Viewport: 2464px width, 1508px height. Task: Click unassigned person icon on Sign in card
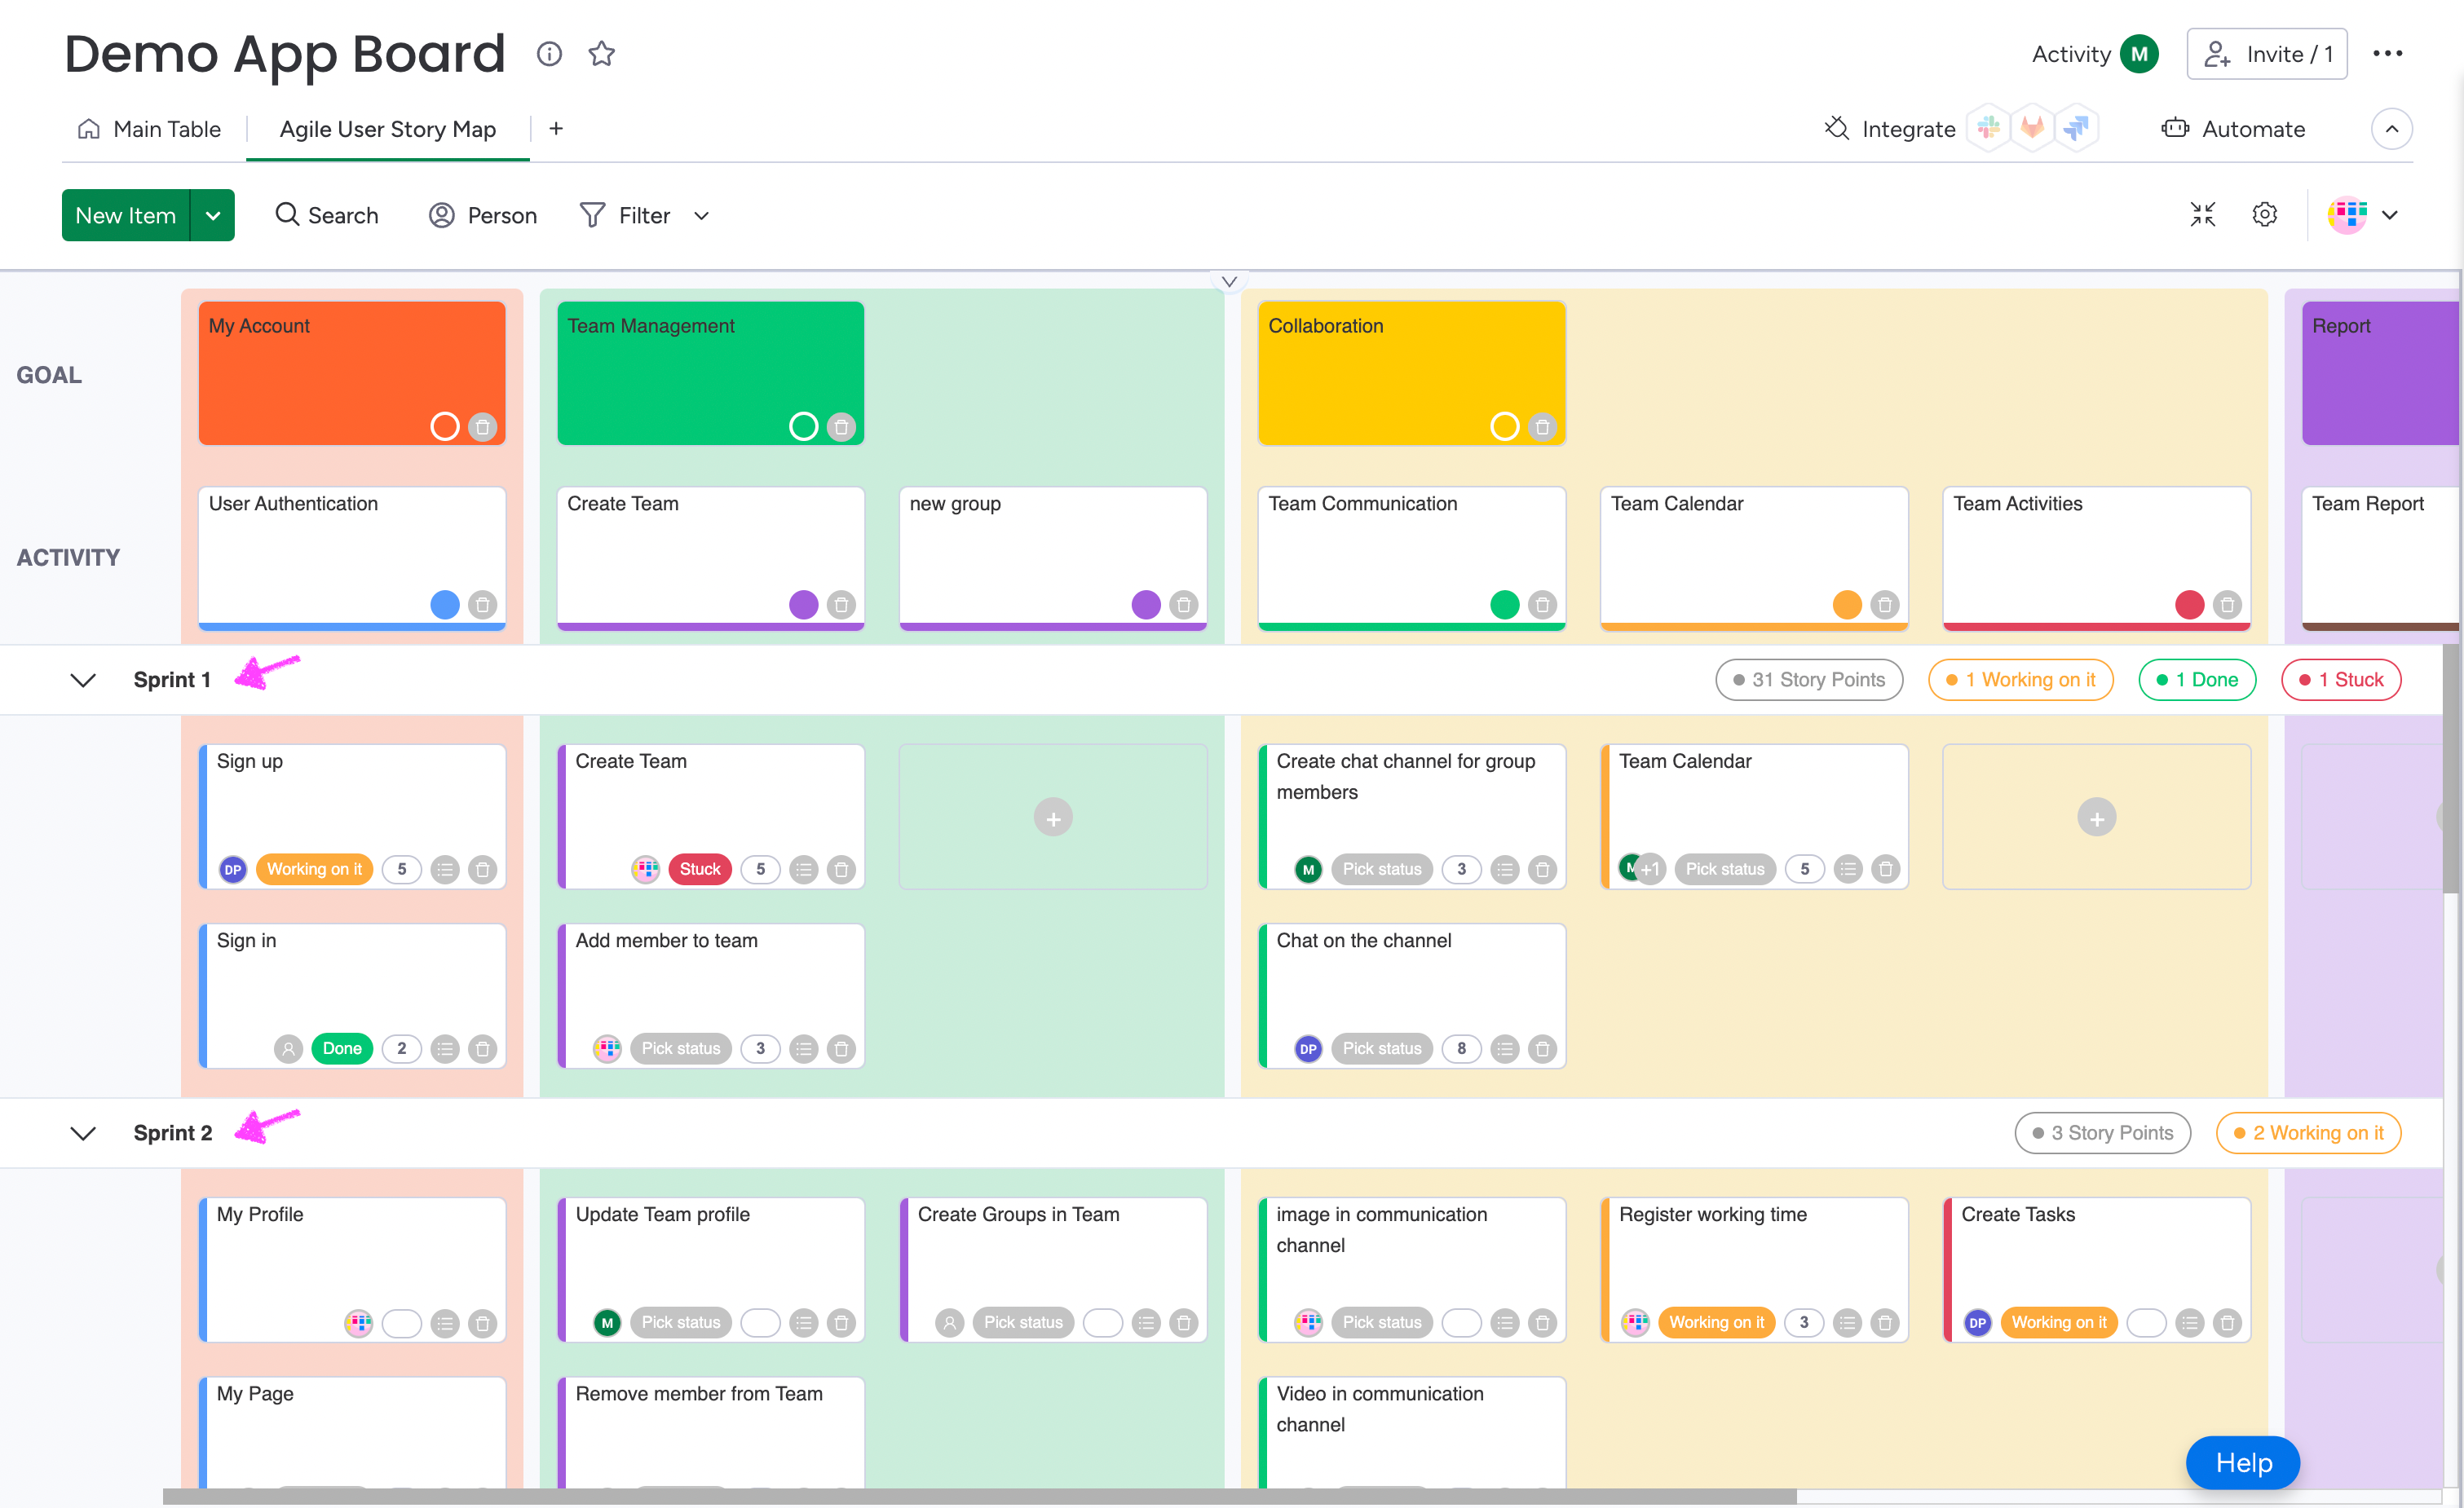[x=288, y=1049]
